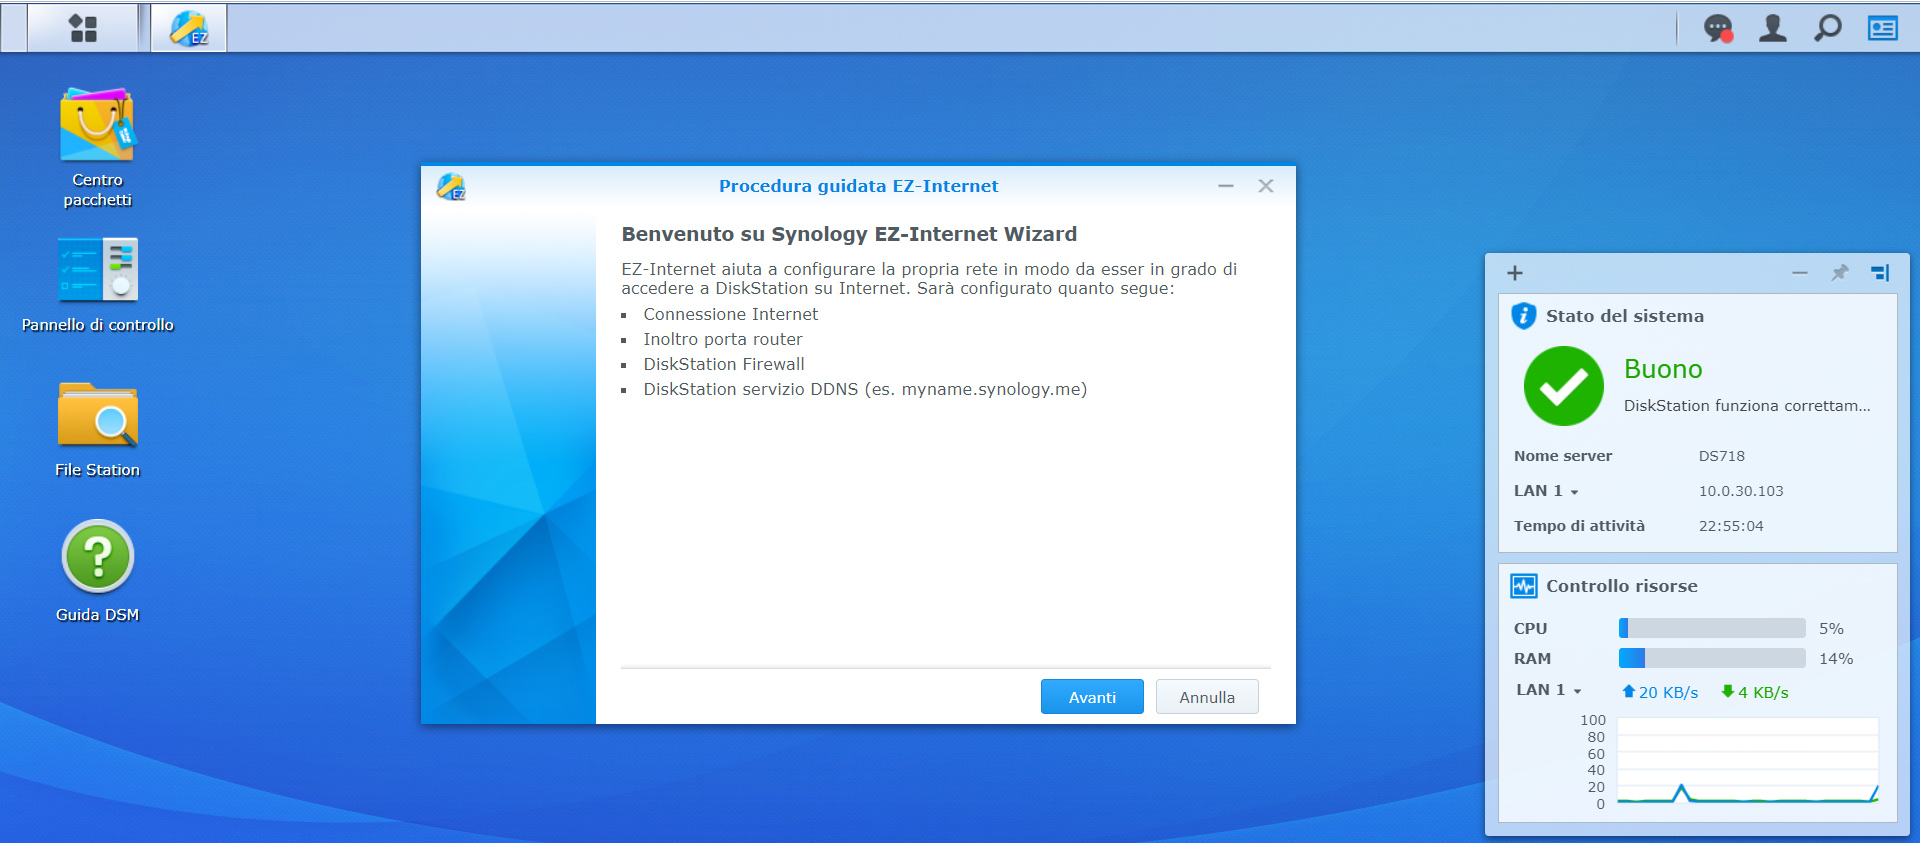Screen dimensions: 1920x843
Task: Click the IP address 10.0.30.103
Action: (x=1741, y=491)
